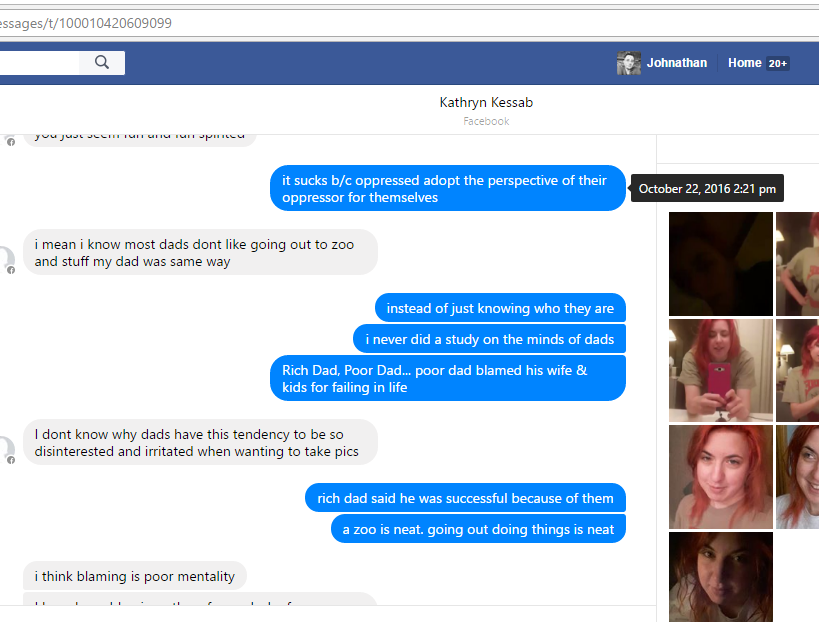Select the message 'i never did a study on the minds of dads'

pyautogui.click(x=489, y=339)
